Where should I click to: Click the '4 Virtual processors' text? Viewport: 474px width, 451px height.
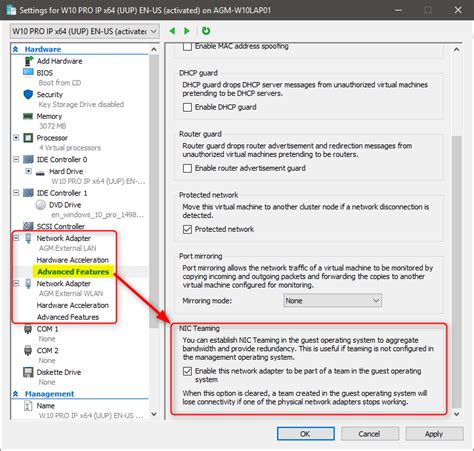70,148
